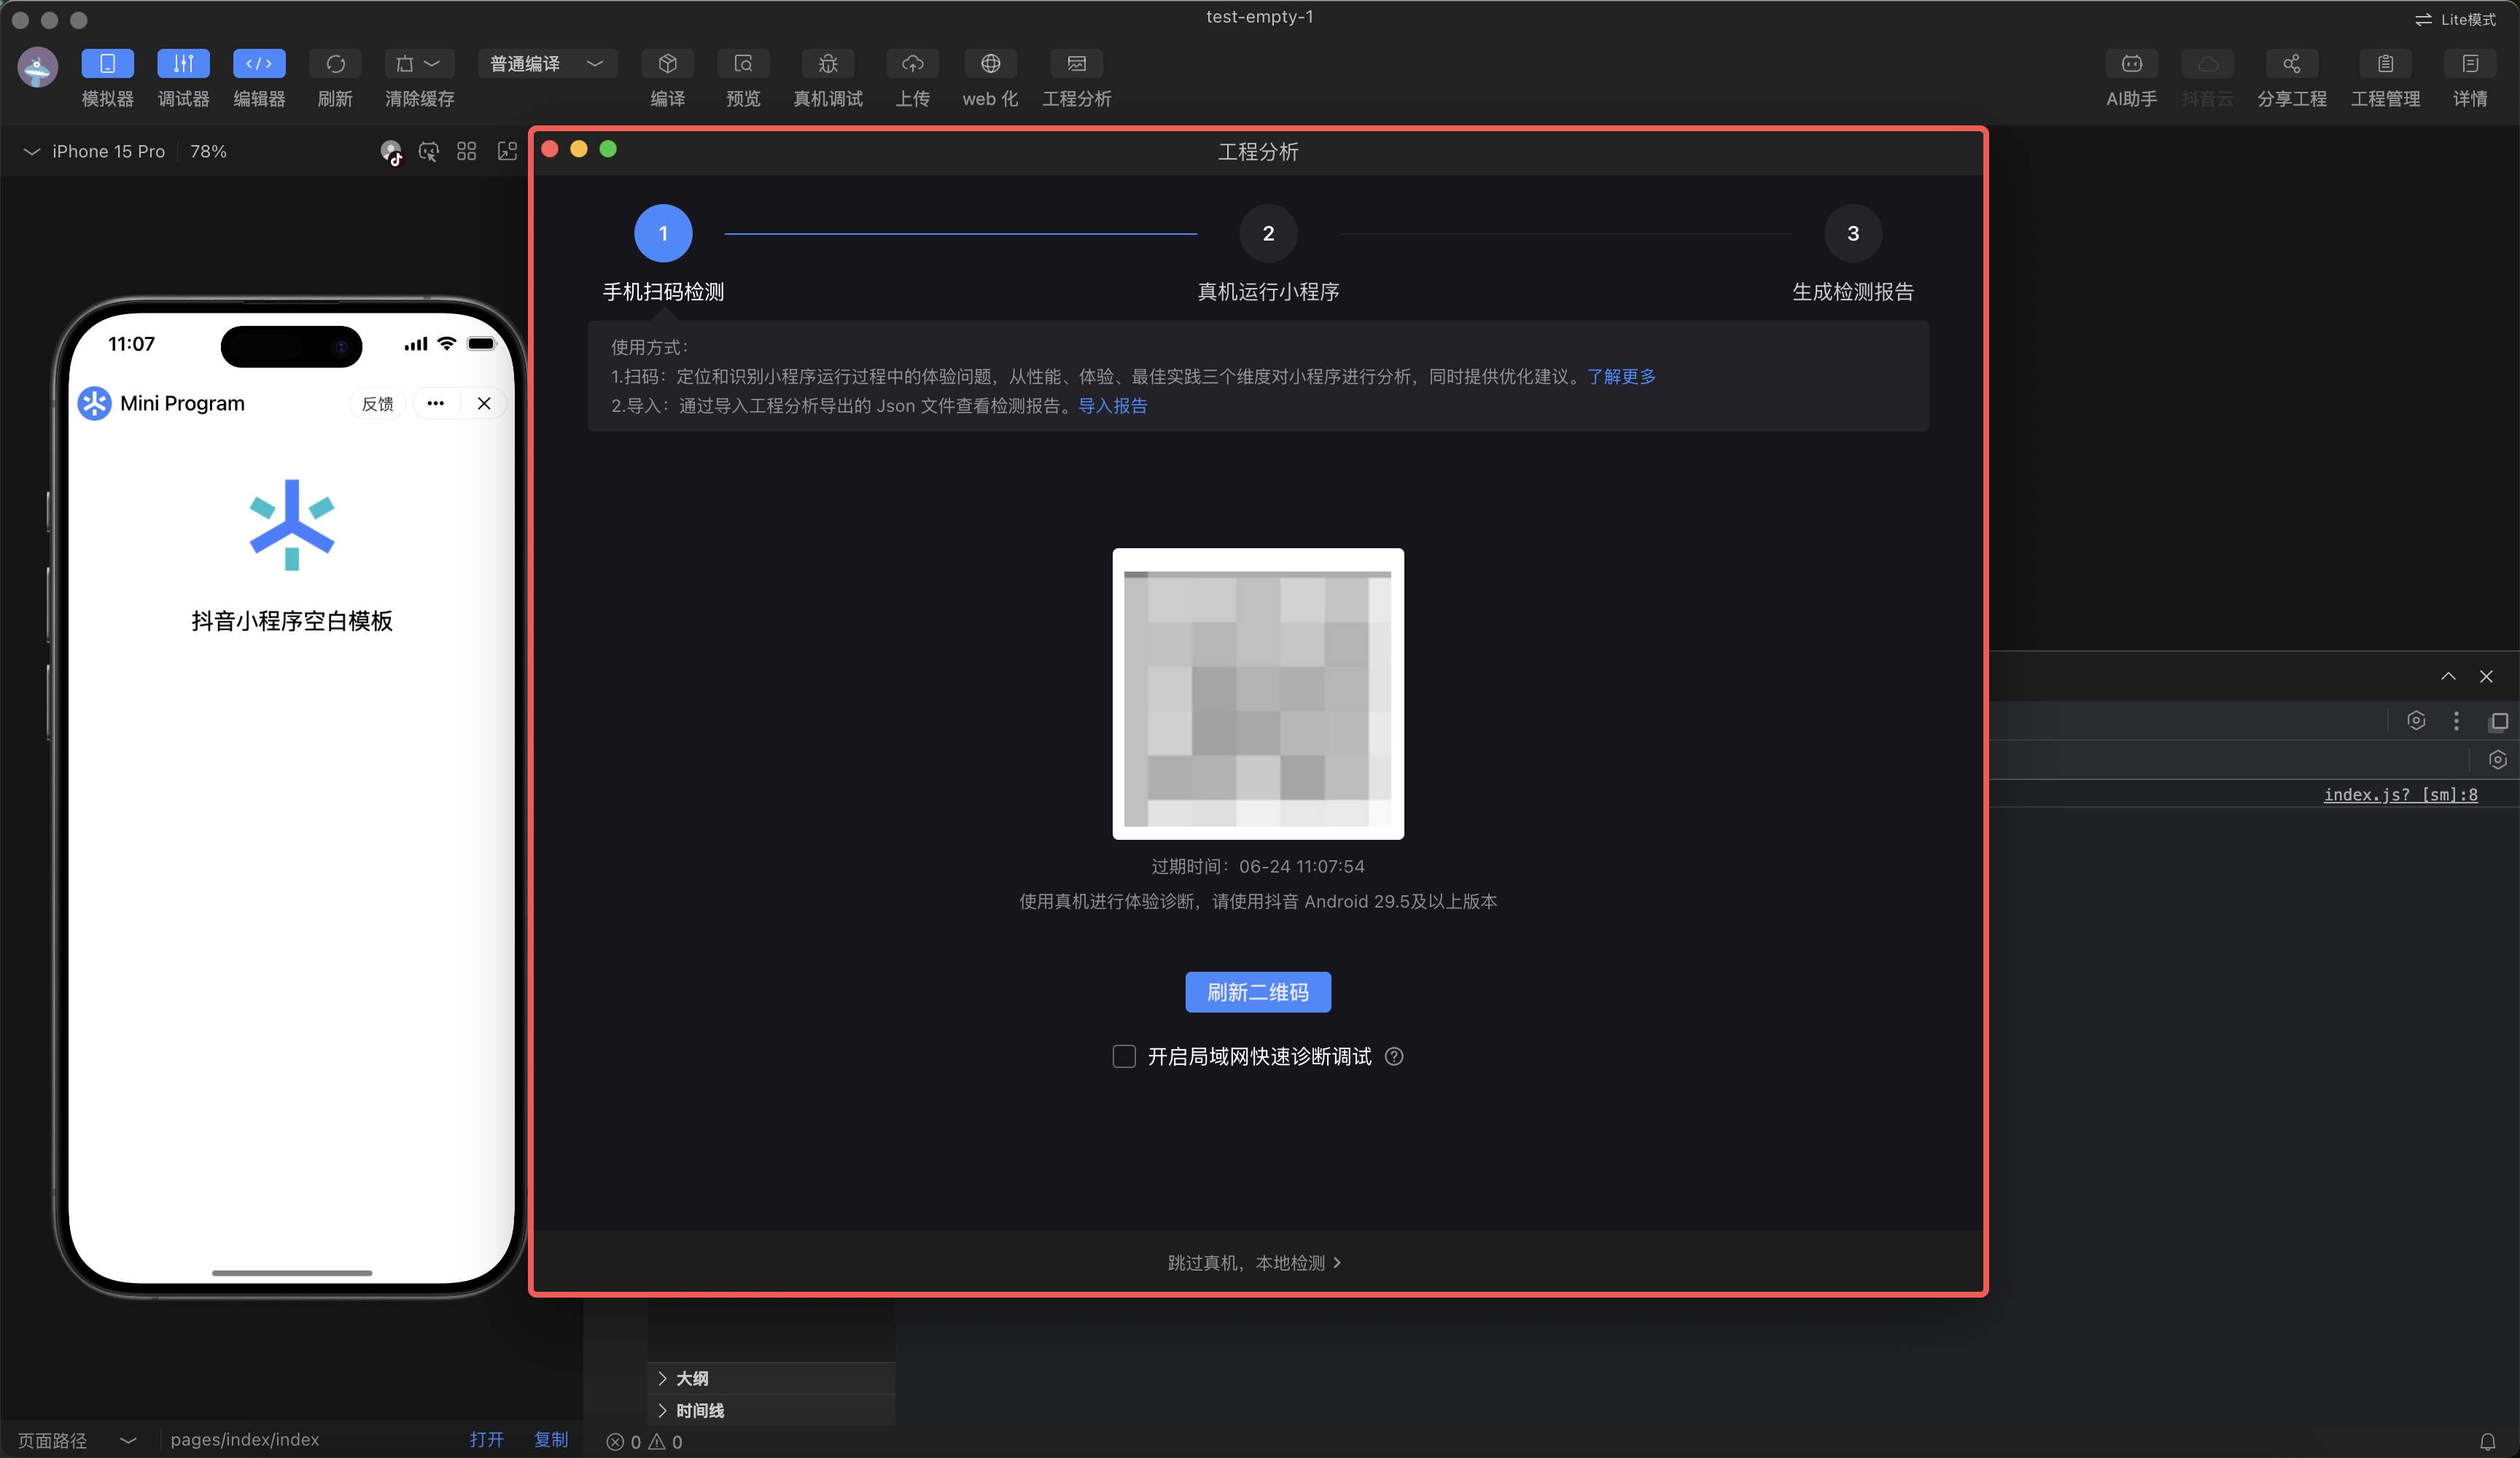The image size is (2520, 1458).
Task: Click the 编译 compile cube icon
Action: pos(667,64)
